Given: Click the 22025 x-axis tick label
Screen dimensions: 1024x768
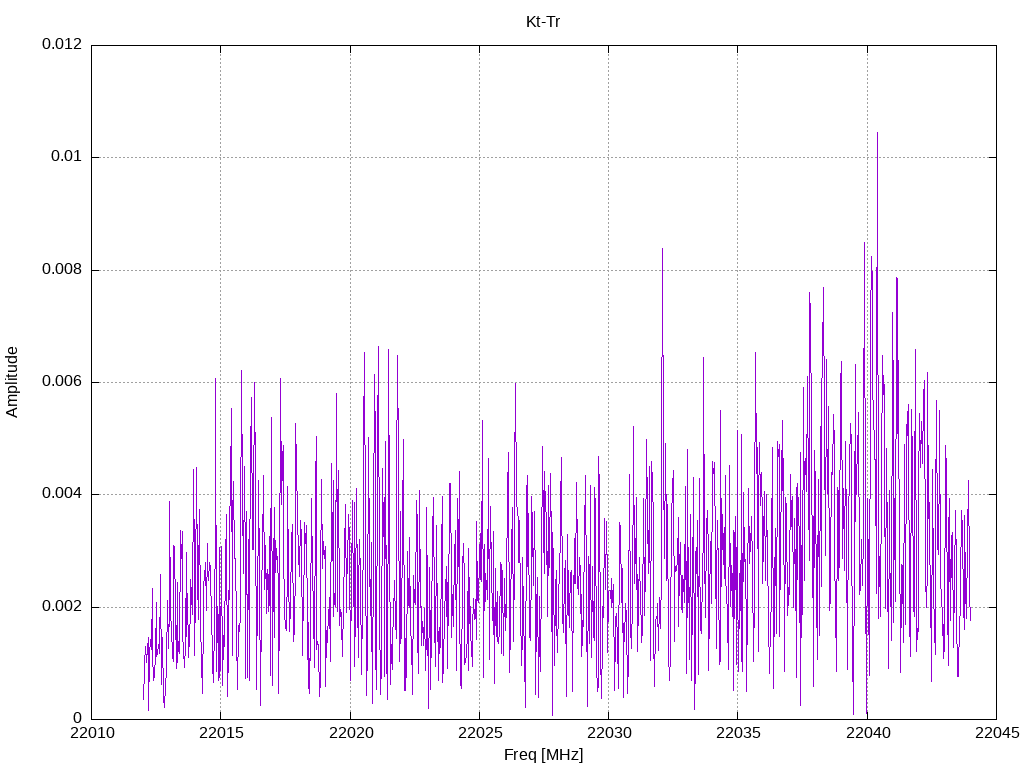Looking at the screenshot, I should (480, 733).
